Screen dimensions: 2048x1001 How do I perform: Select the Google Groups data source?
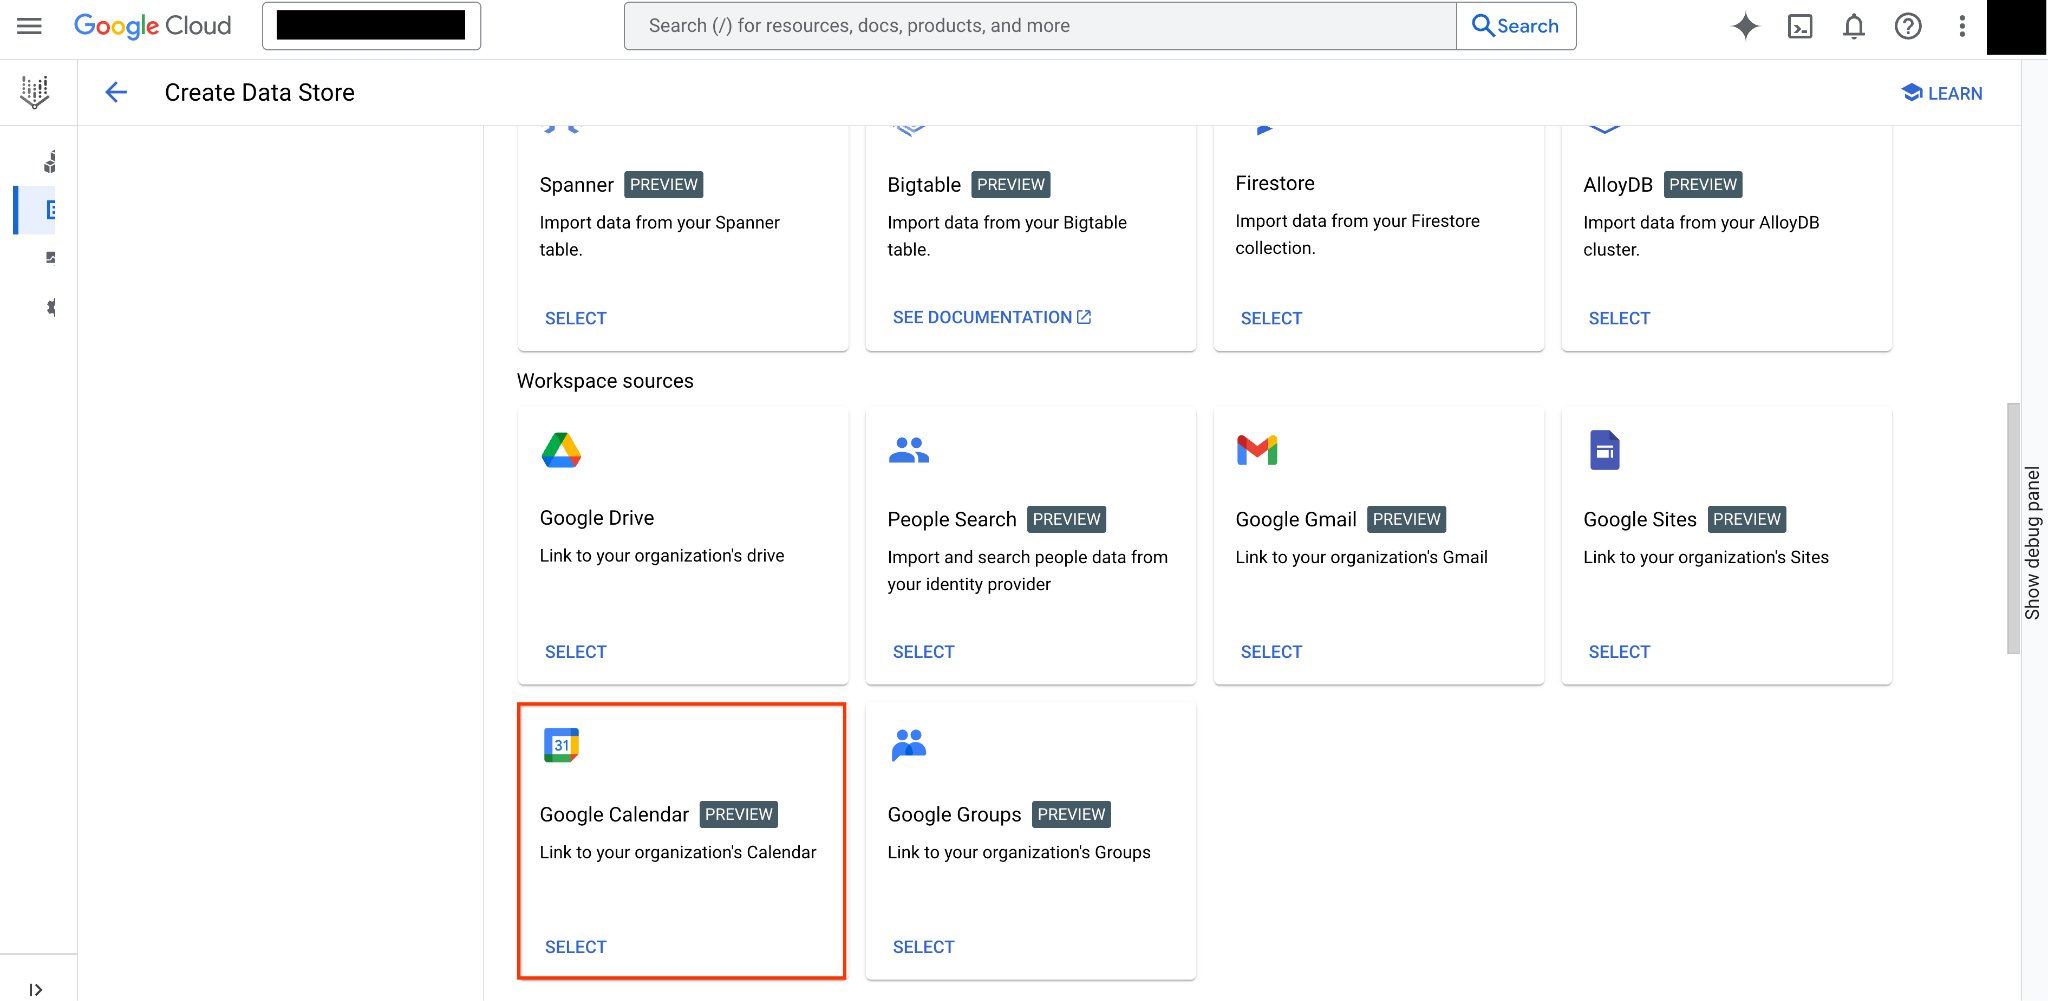click(922, 946)
